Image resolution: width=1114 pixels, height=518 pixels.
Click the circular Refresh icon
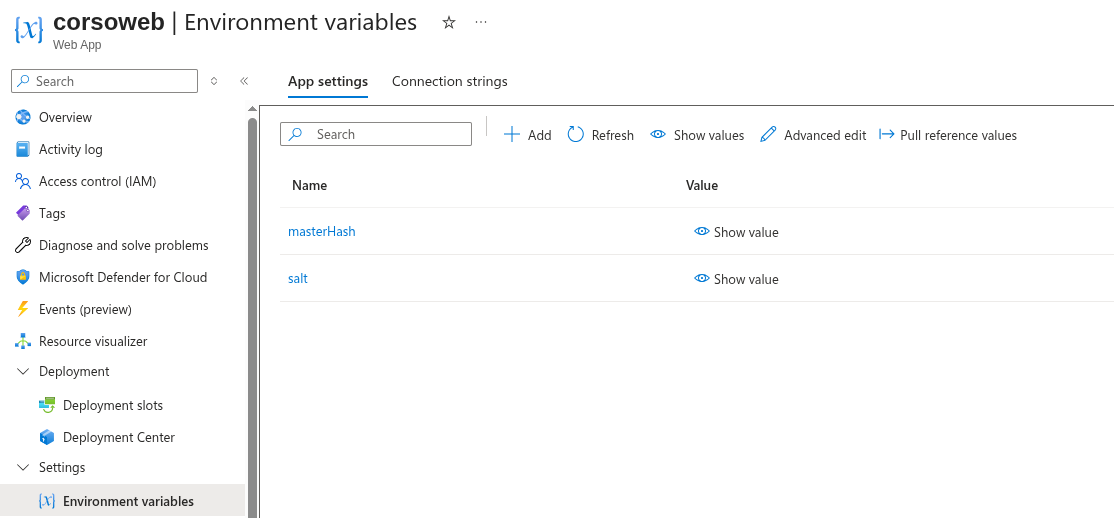pos(575,134)
